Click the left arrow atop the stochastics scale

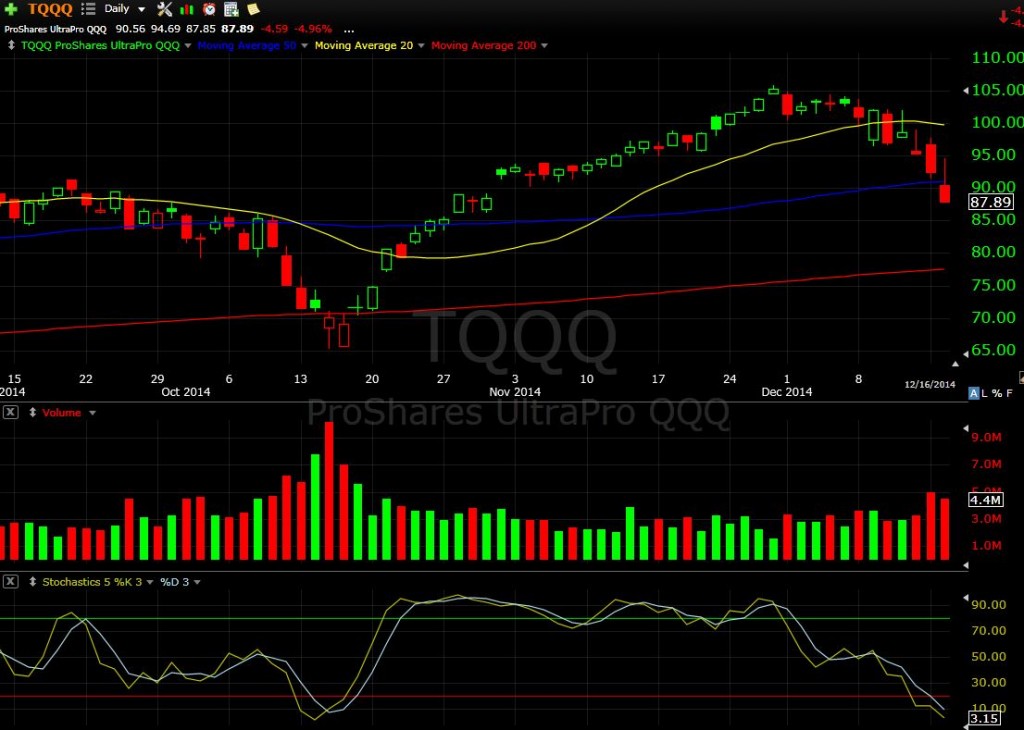[966, 597]
